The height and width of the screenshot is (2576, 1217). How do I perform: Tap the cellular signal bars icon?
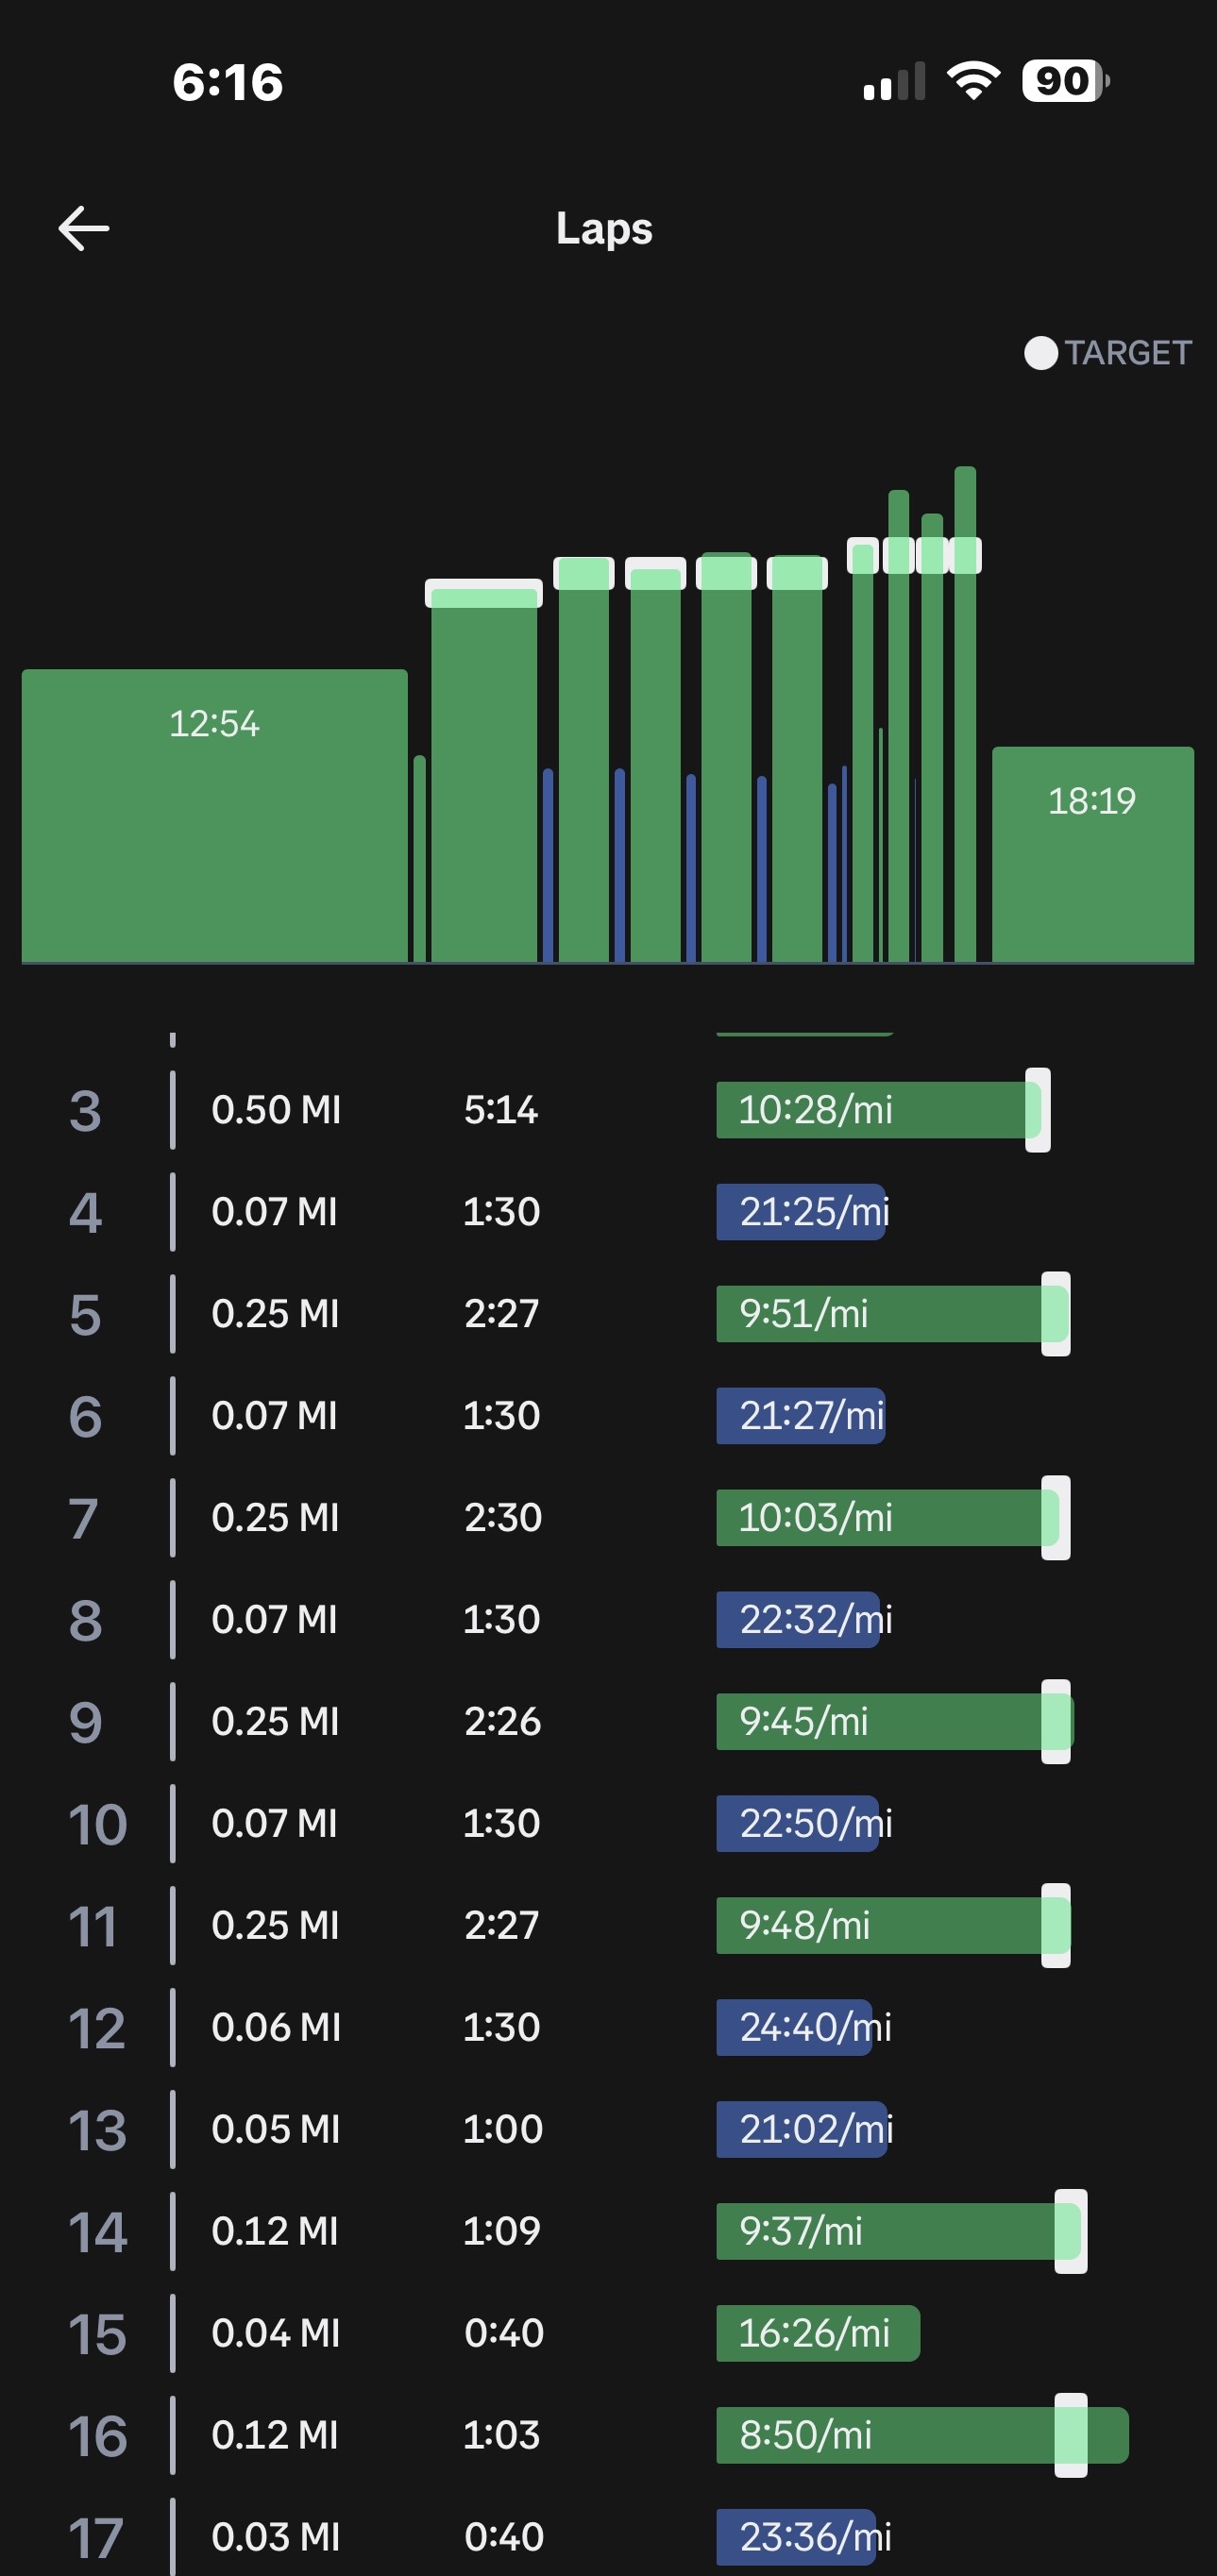(x=893, y=82)
